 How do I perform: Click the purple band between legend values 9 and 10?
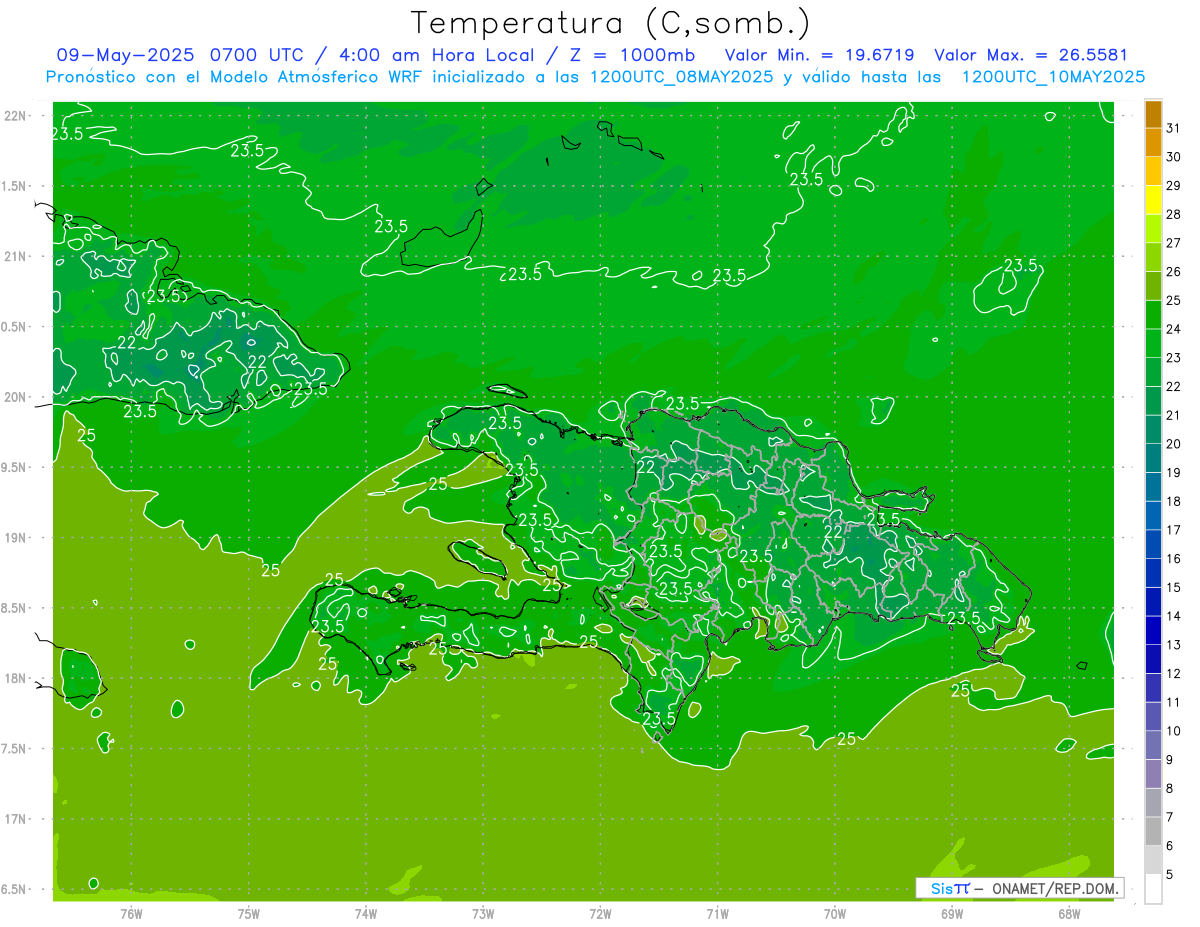point(1153,745)
